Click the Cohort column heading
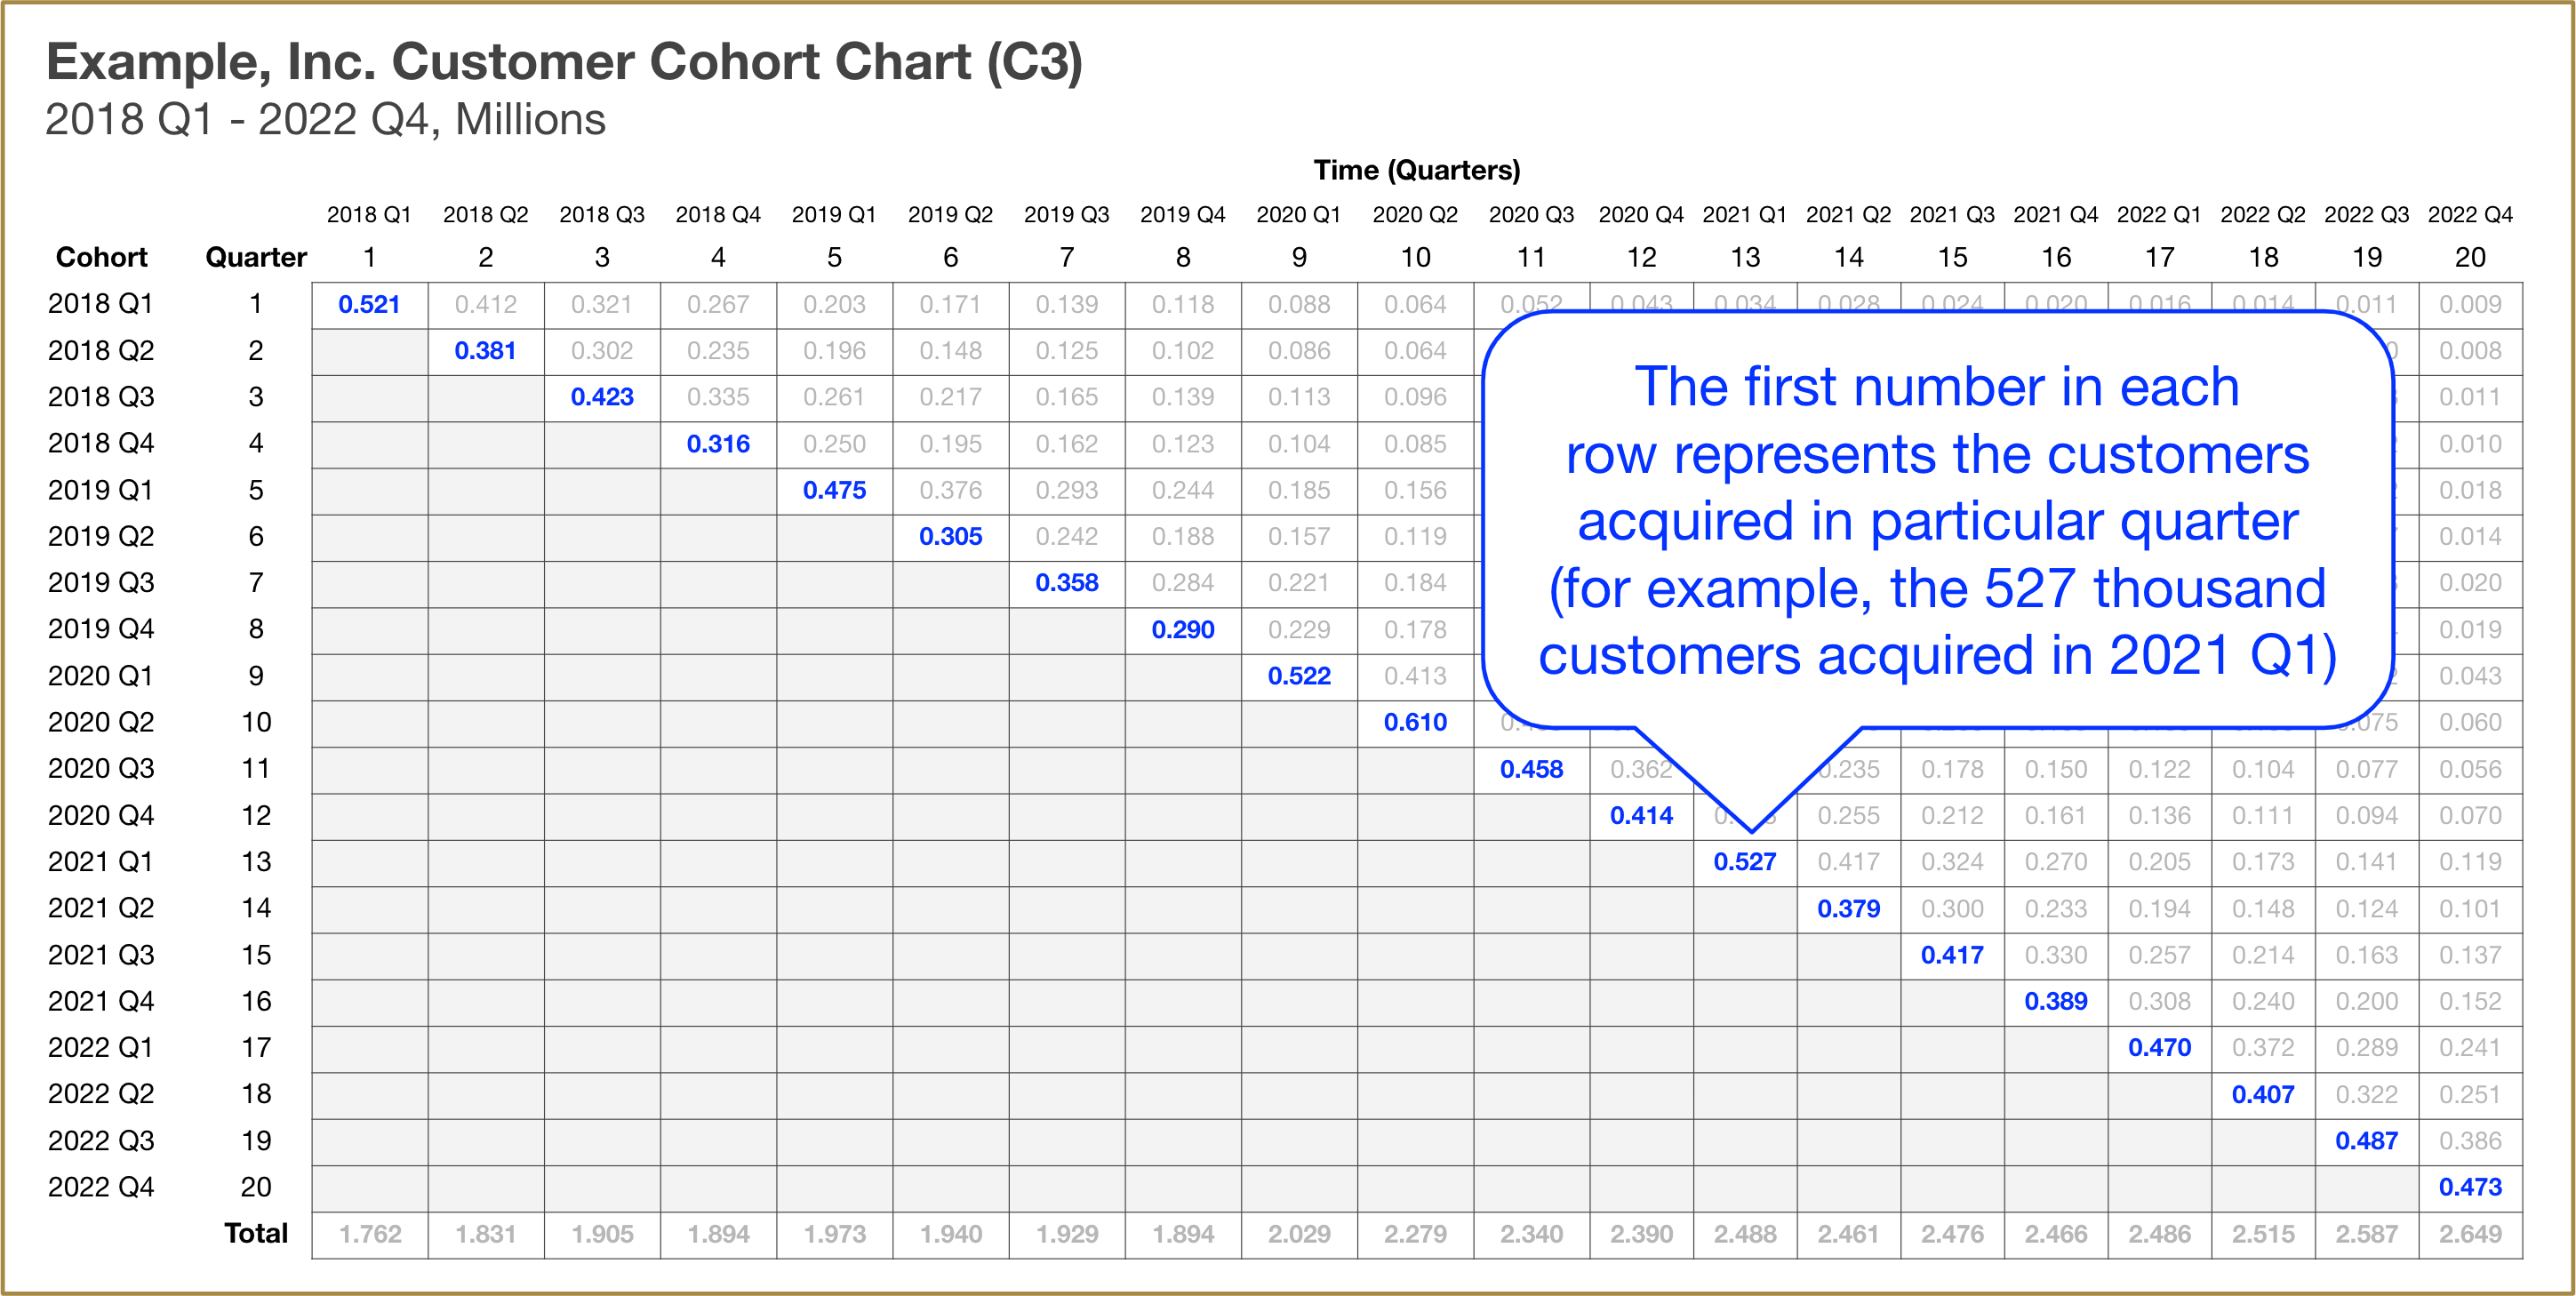Viewport: 2576px width, 1296px height. click(x=101, y=257)
